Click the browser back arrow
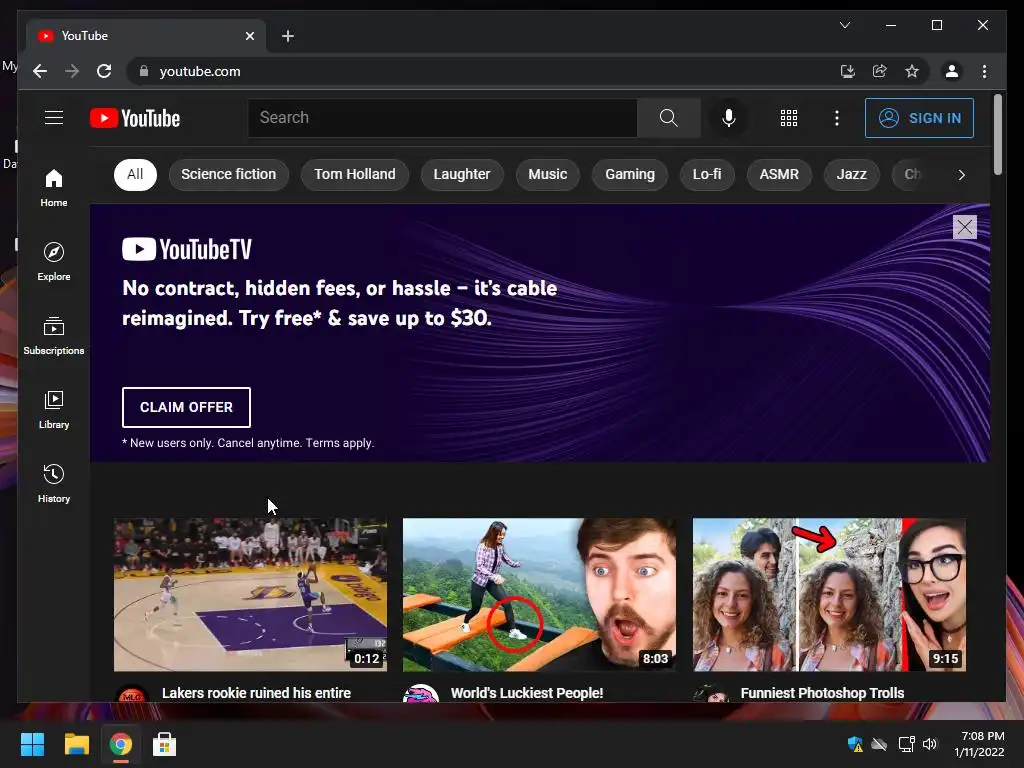 click(x=40, y=71)
